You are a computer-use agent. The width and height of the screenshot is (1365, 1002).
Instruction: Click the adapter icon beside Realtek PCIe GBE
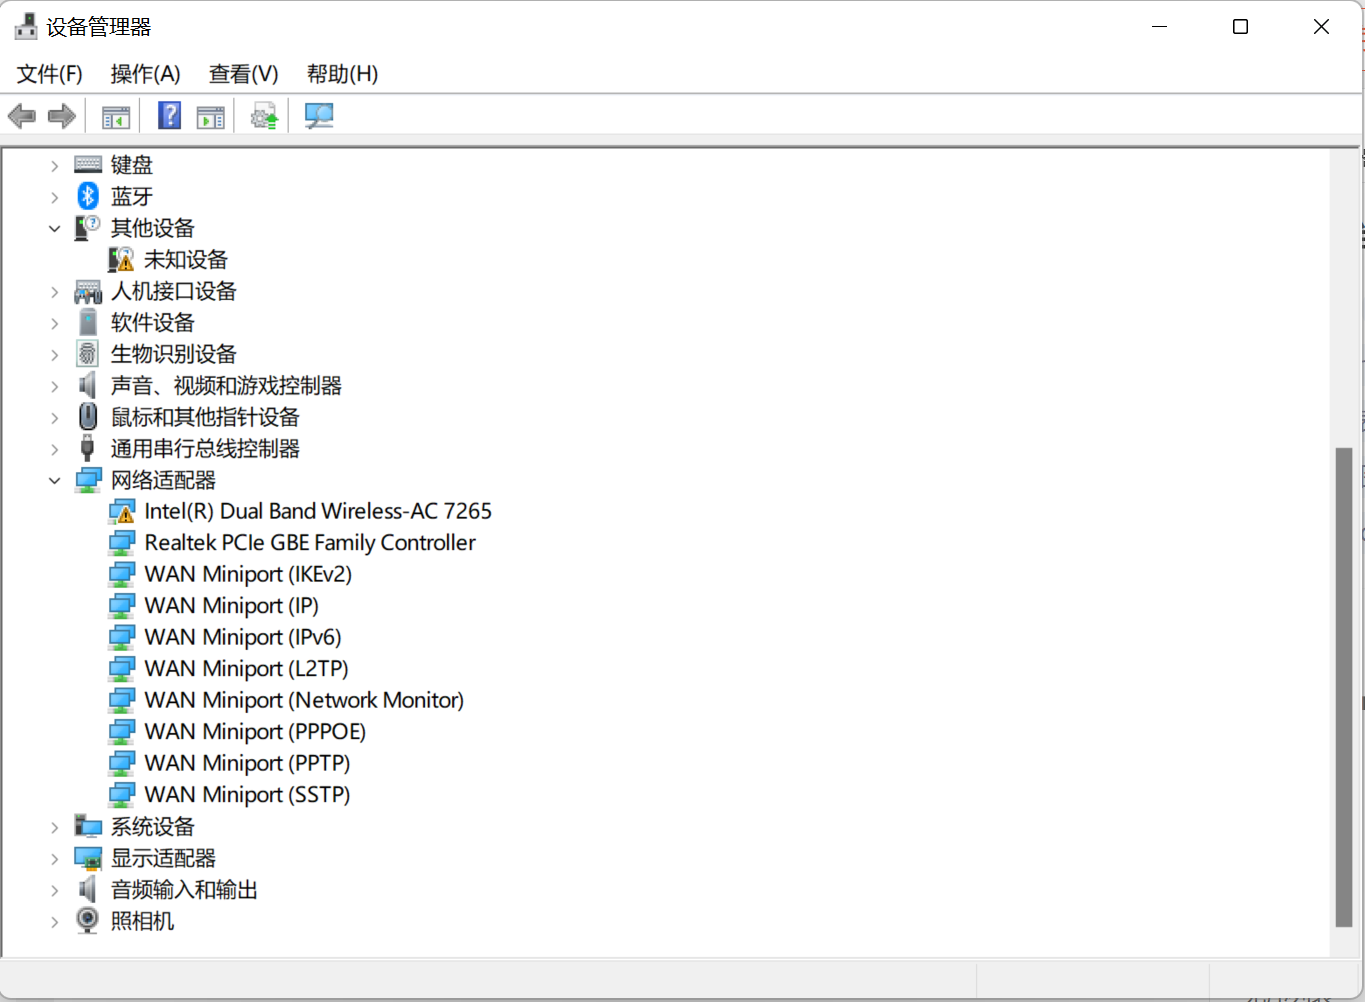pyautogui.click(x=121, y=543)
